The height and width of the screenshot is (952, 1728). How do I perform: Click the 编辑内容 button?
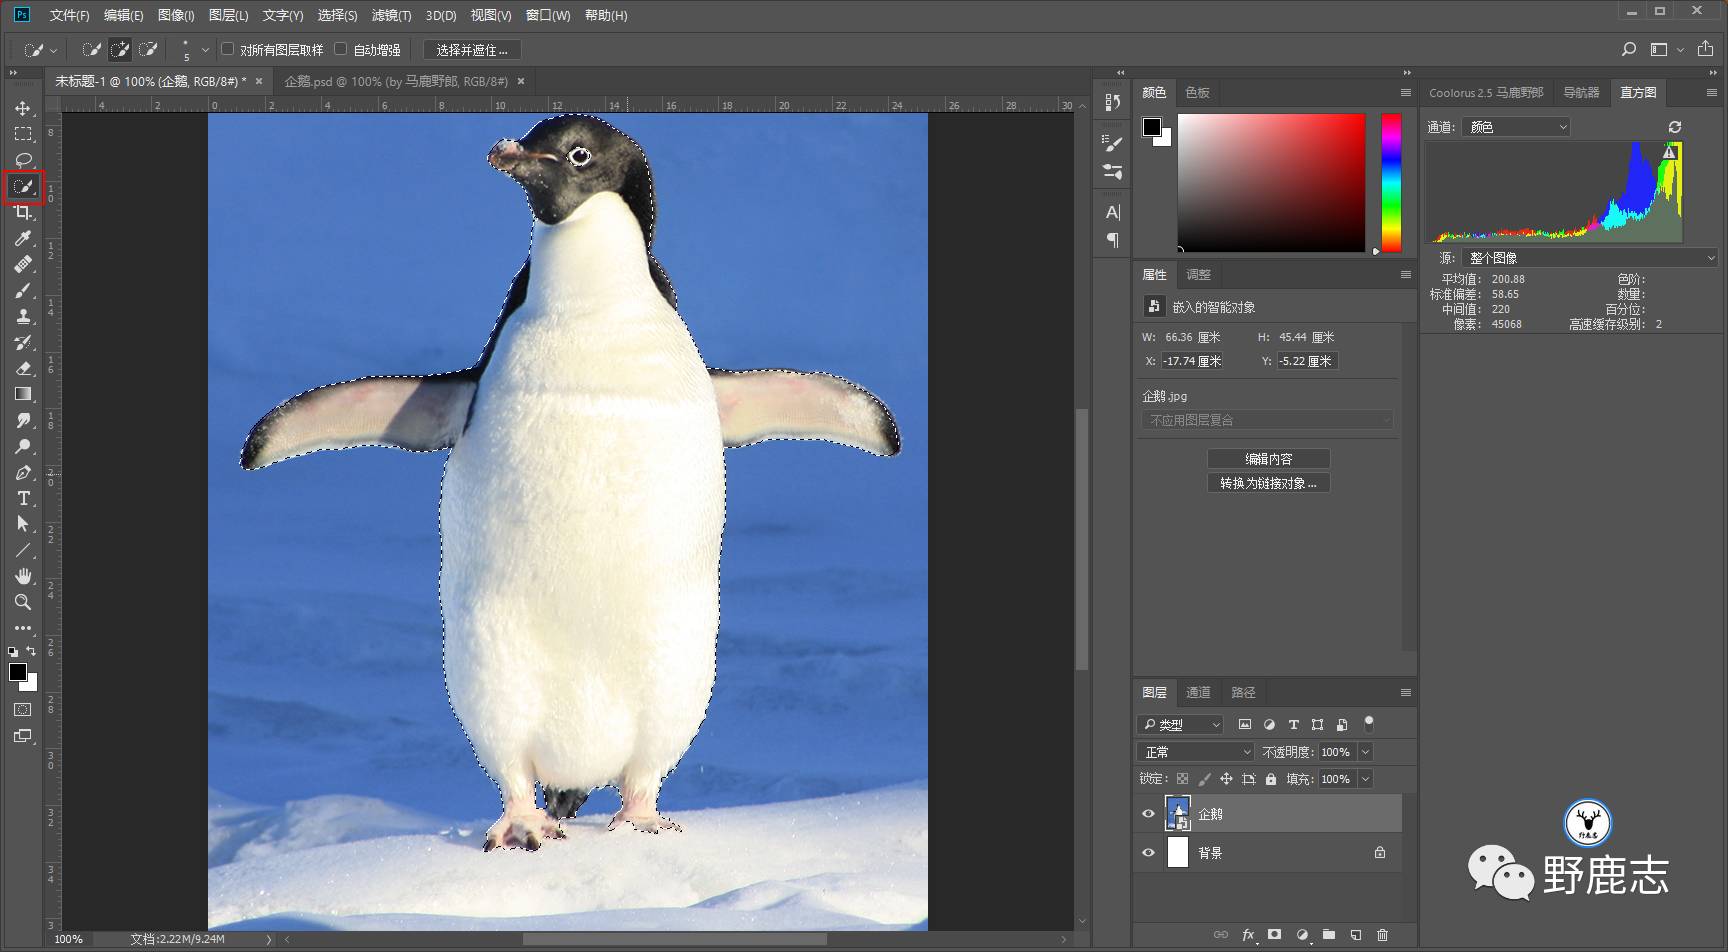[1268, 459]
